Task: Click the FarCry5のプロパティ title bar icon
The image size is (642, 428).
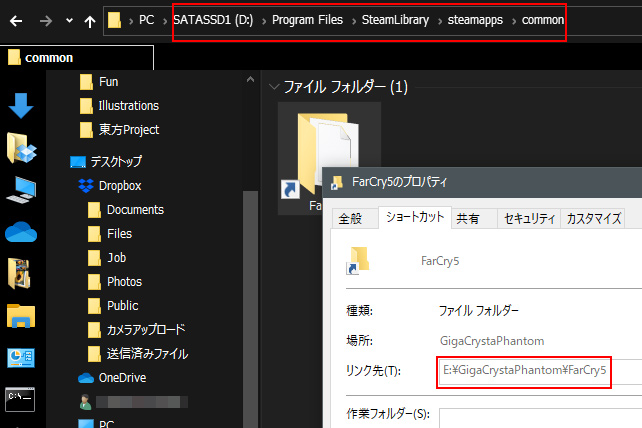Action: [x=337, y=182]
